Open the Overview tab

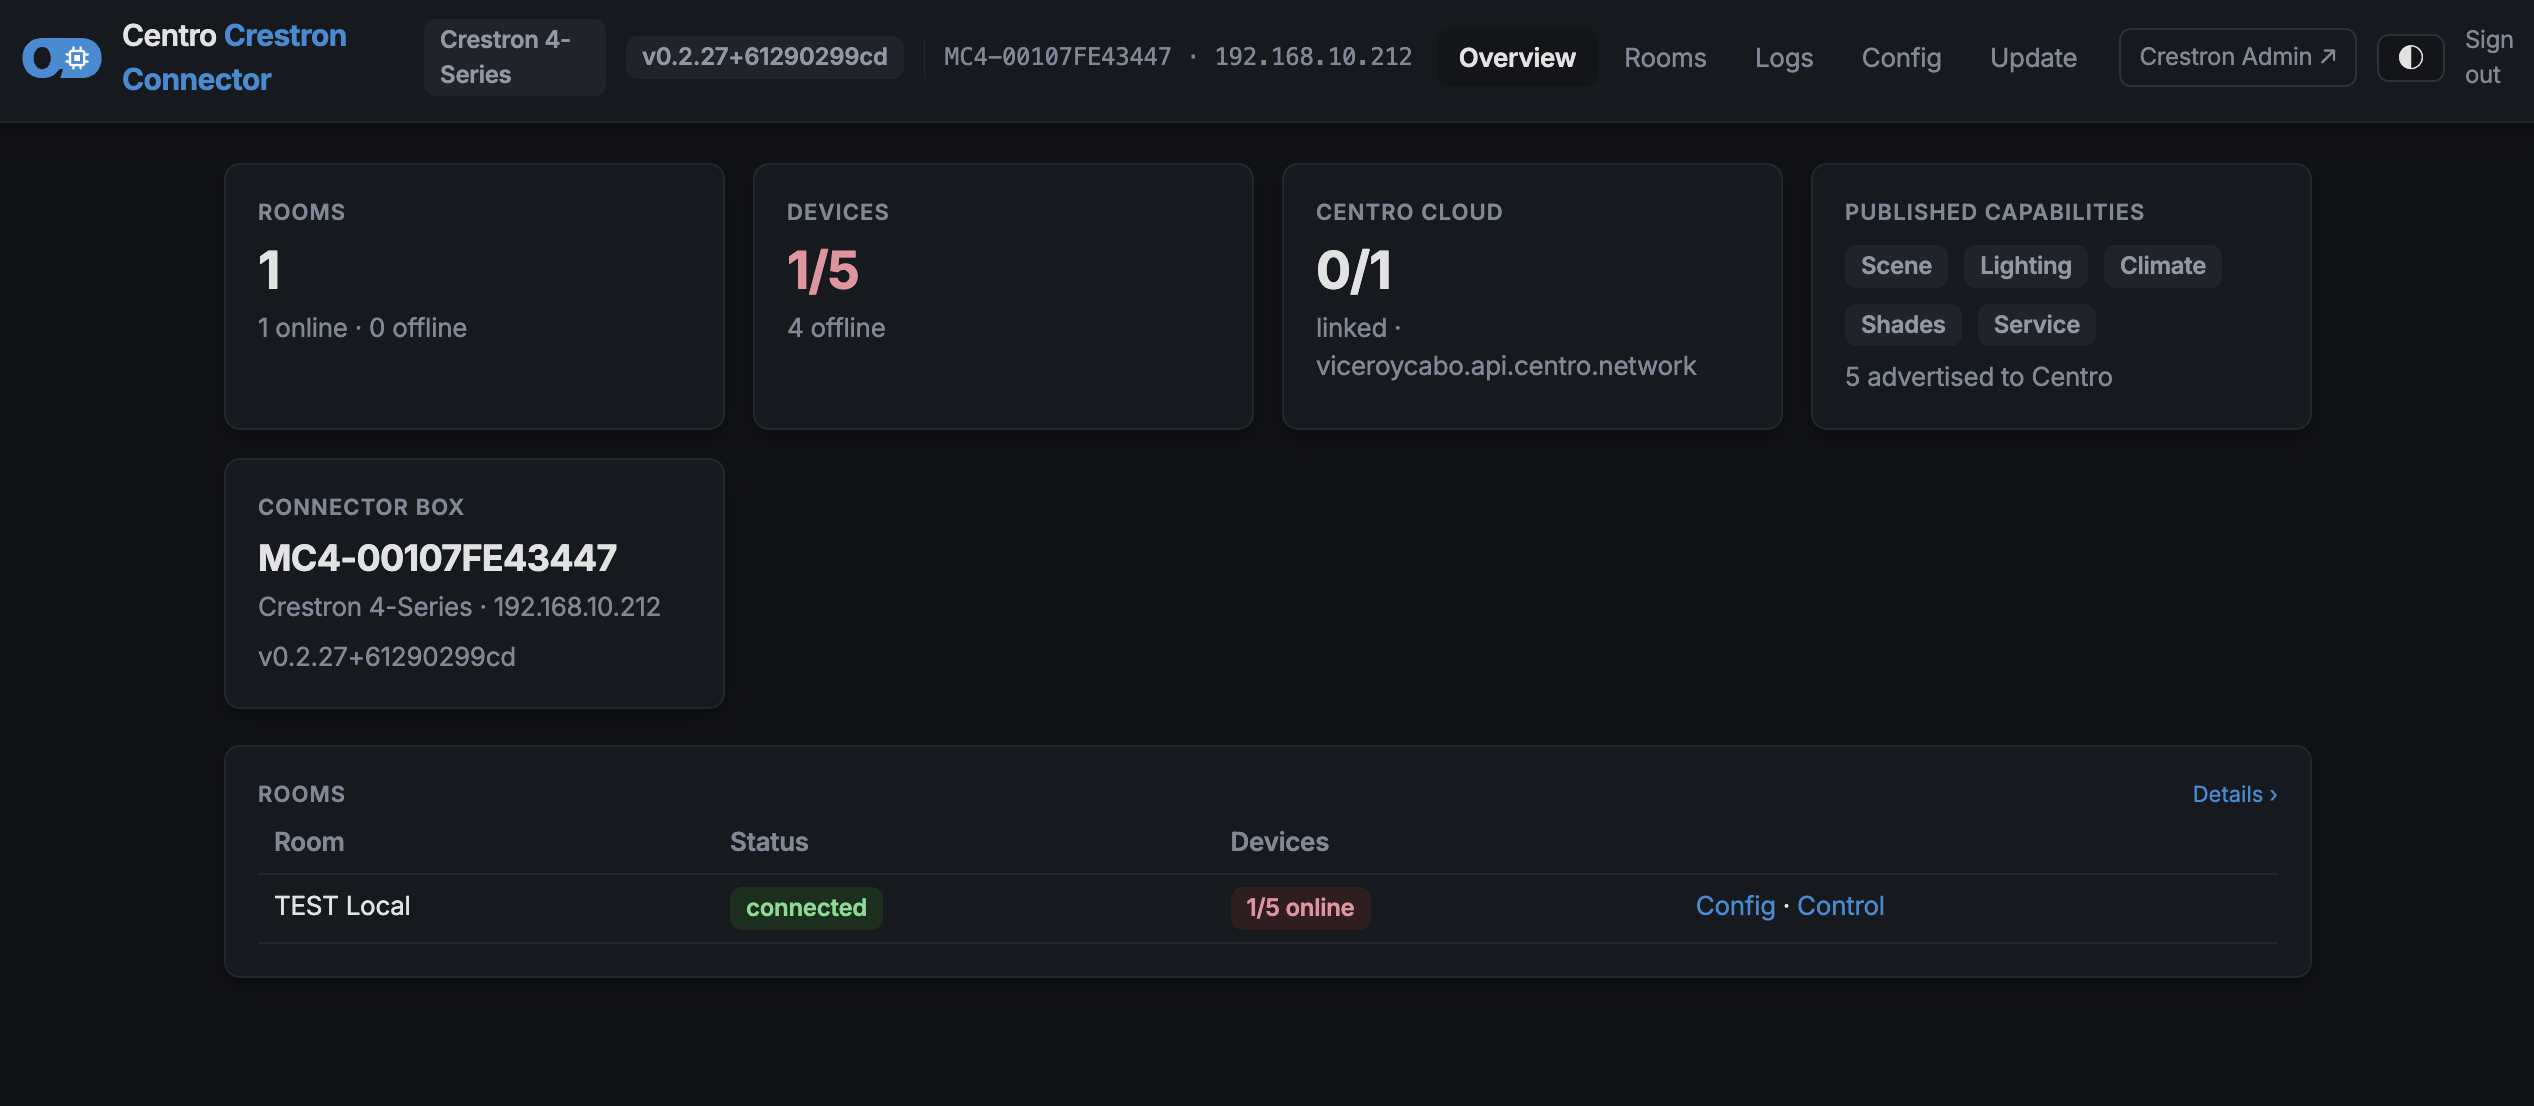click(x=1517, y=58)
